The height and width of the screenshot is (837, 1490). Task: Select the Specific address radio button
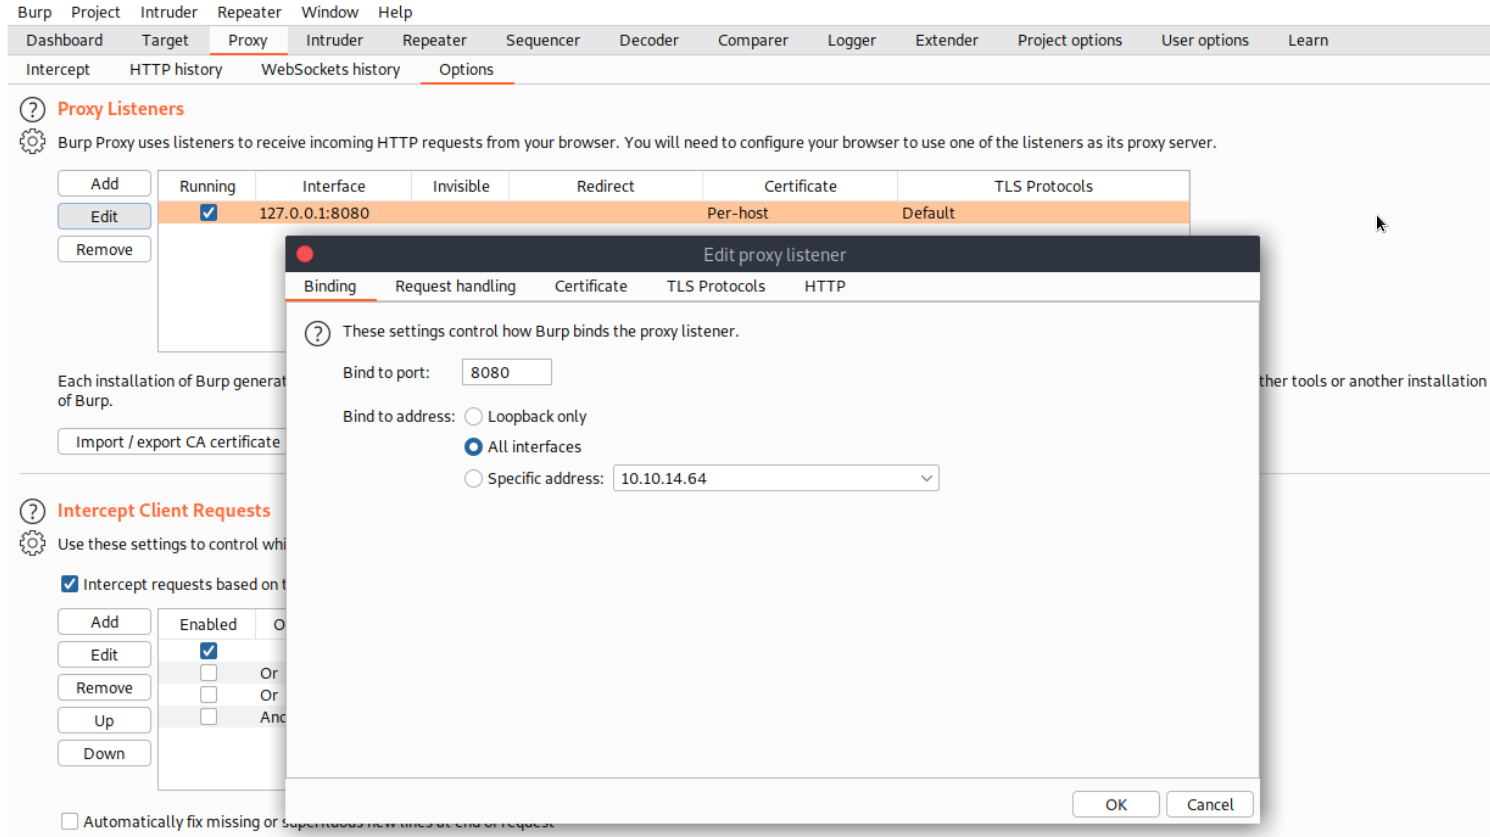click(473, 479)
